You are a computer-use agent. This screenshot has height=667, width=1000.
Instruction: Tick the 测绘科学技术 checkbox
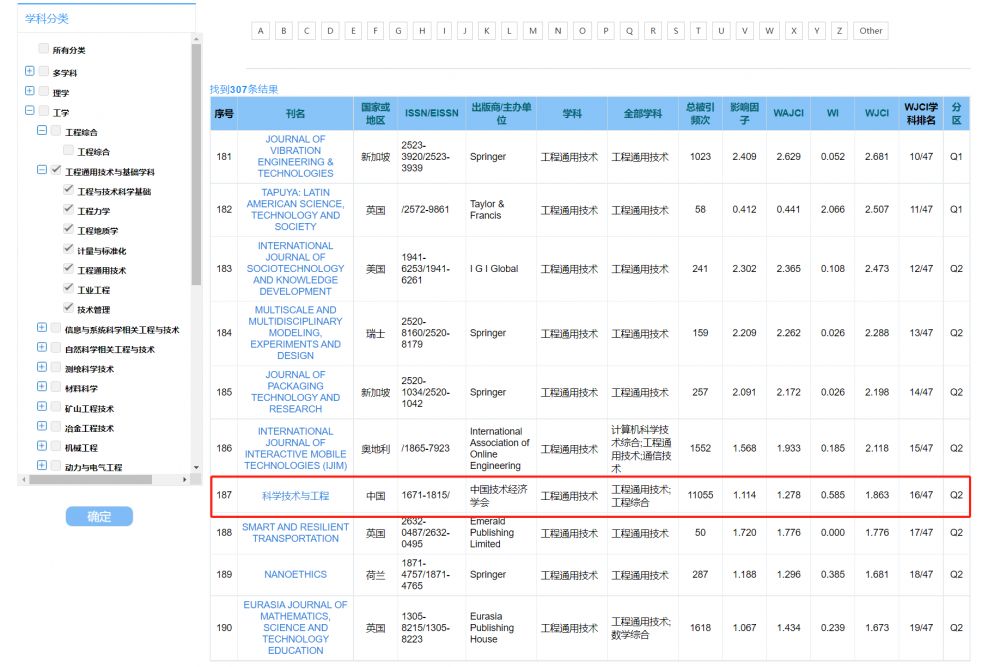pos(56,368)
